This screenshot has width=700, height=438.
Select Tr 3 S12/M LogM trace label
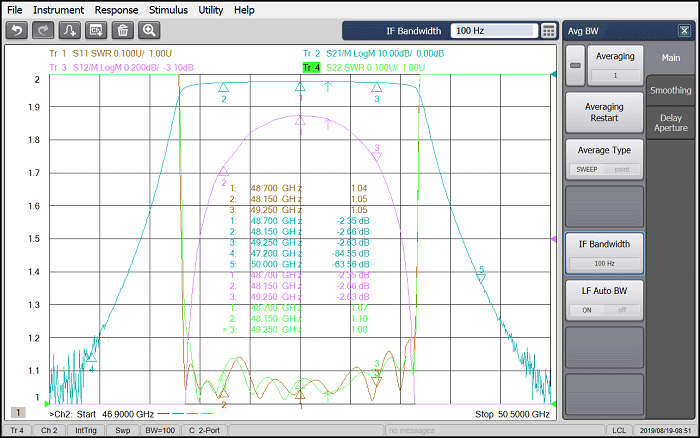coord(121,68)
